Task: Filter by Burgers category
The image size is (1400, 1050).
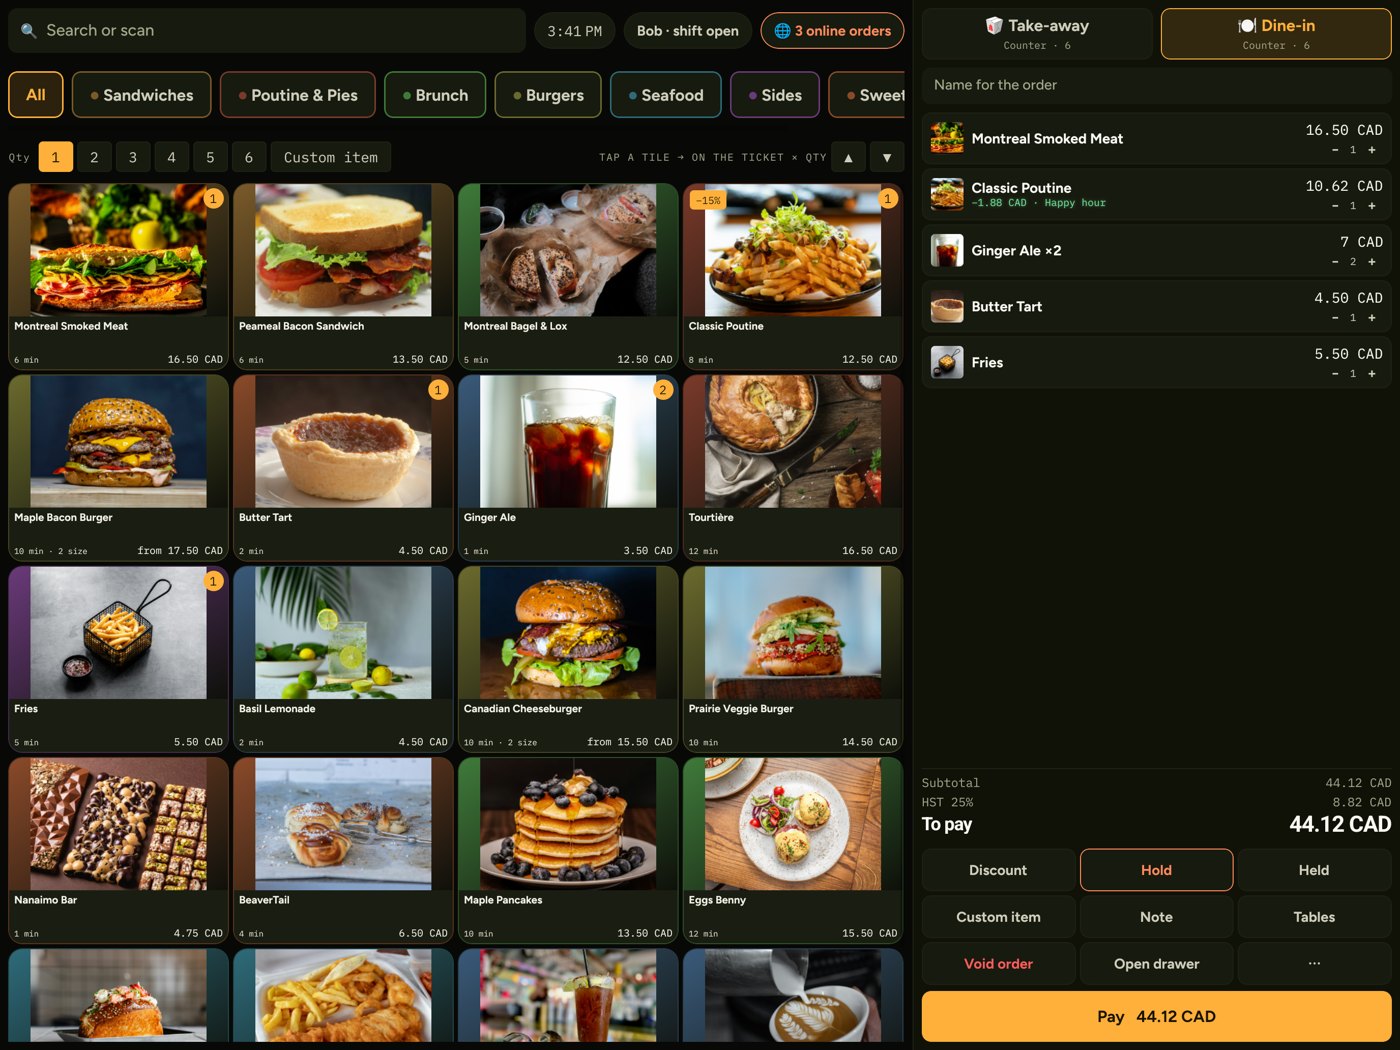Action: click(548, 95)
